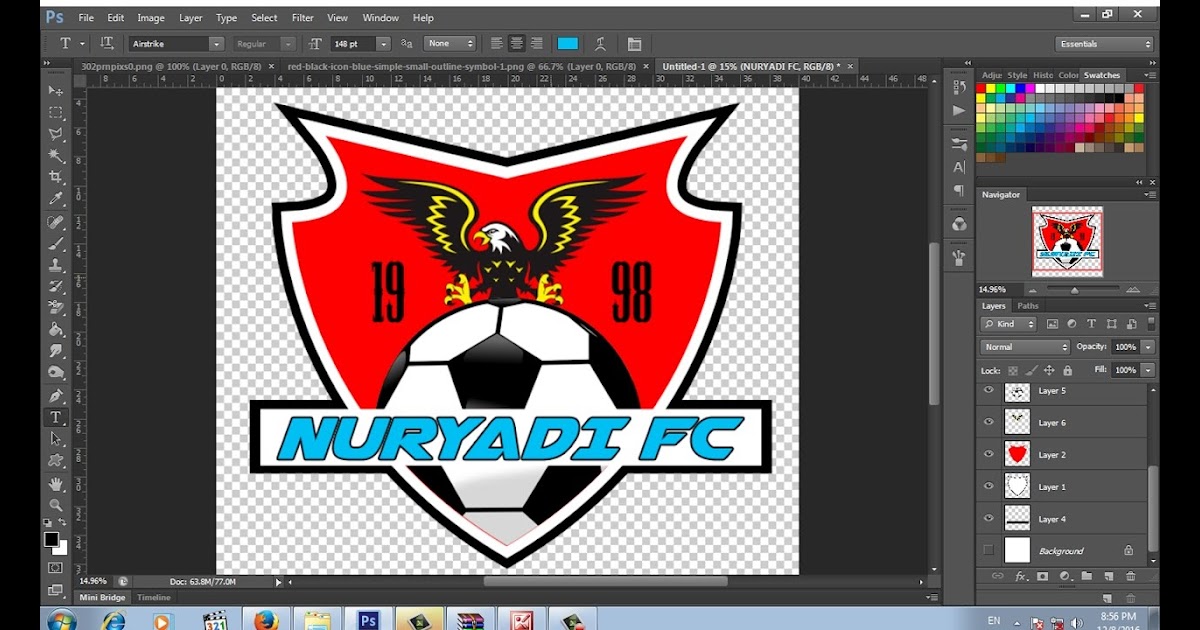The image size is (1200, 630).
Task: Open the Essentials workspace dropdown
Action: pyautogui.click(x=1104, y=44)
